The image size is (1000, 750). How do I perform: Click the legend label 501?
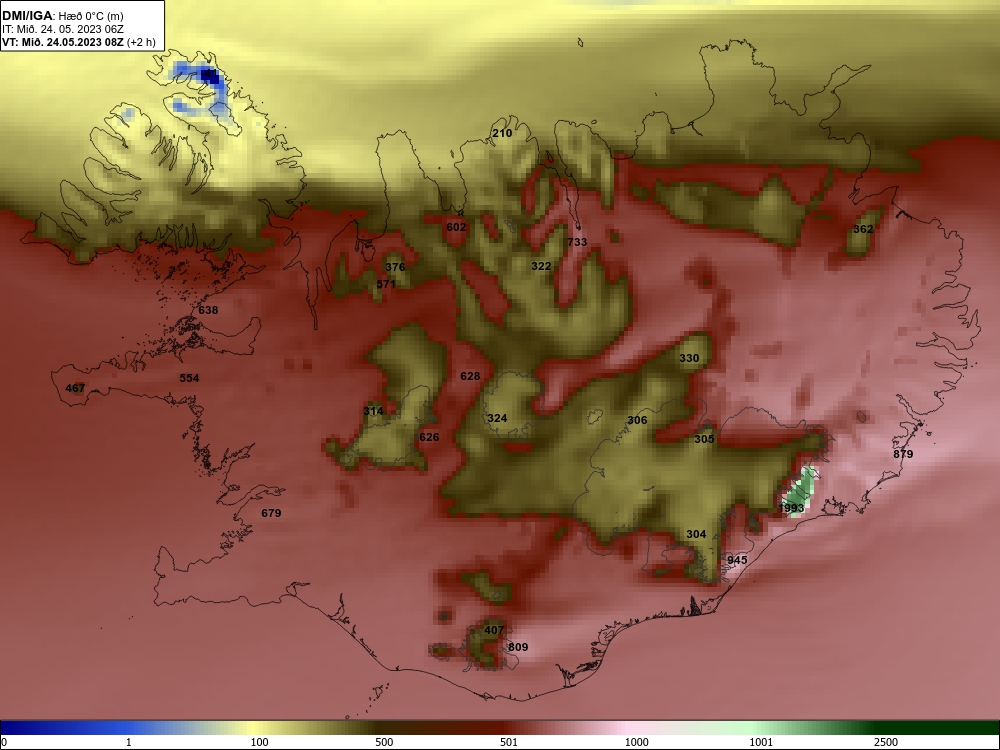coord(509,742)
